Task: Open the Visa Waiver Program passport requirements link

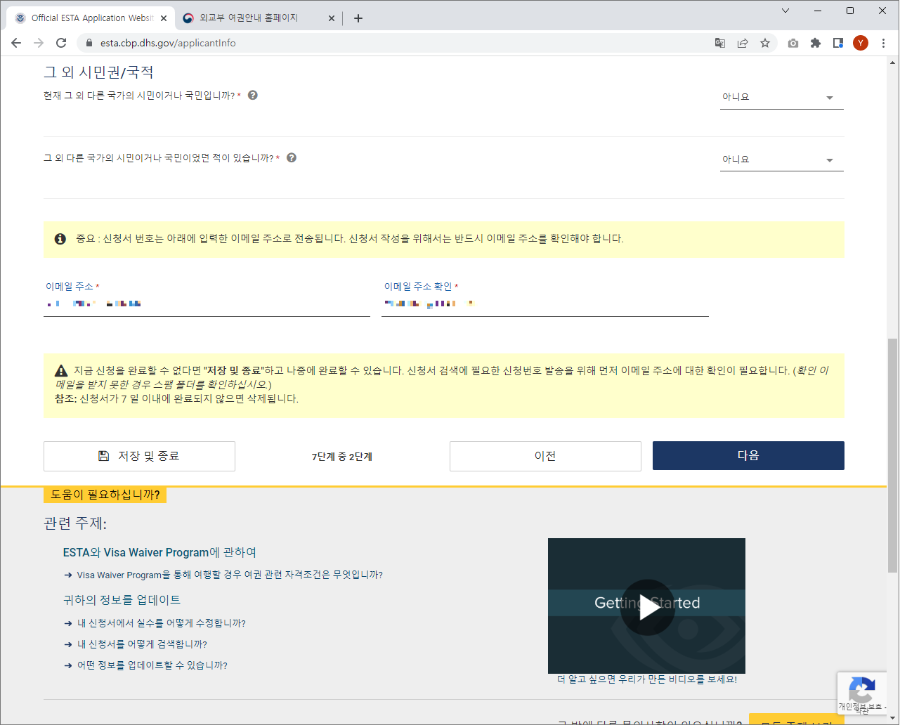Action: click(x=230, y=575)
